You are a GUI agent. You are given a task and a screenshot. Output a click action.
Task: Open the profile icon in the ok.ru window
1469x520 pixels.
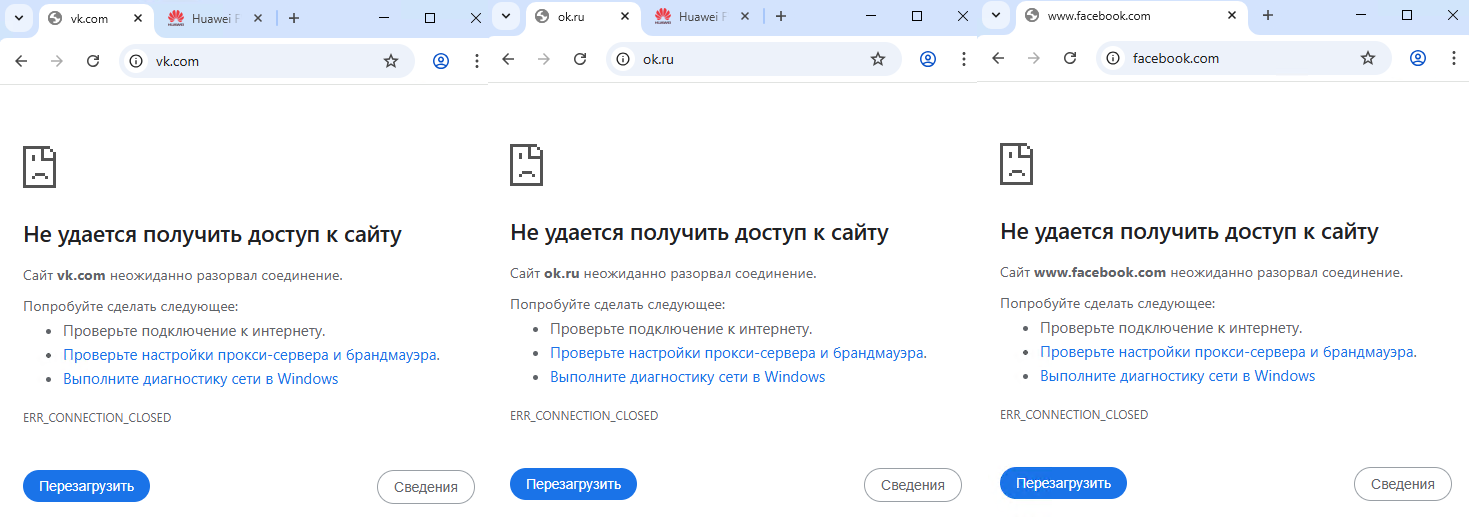coord(928,59)
